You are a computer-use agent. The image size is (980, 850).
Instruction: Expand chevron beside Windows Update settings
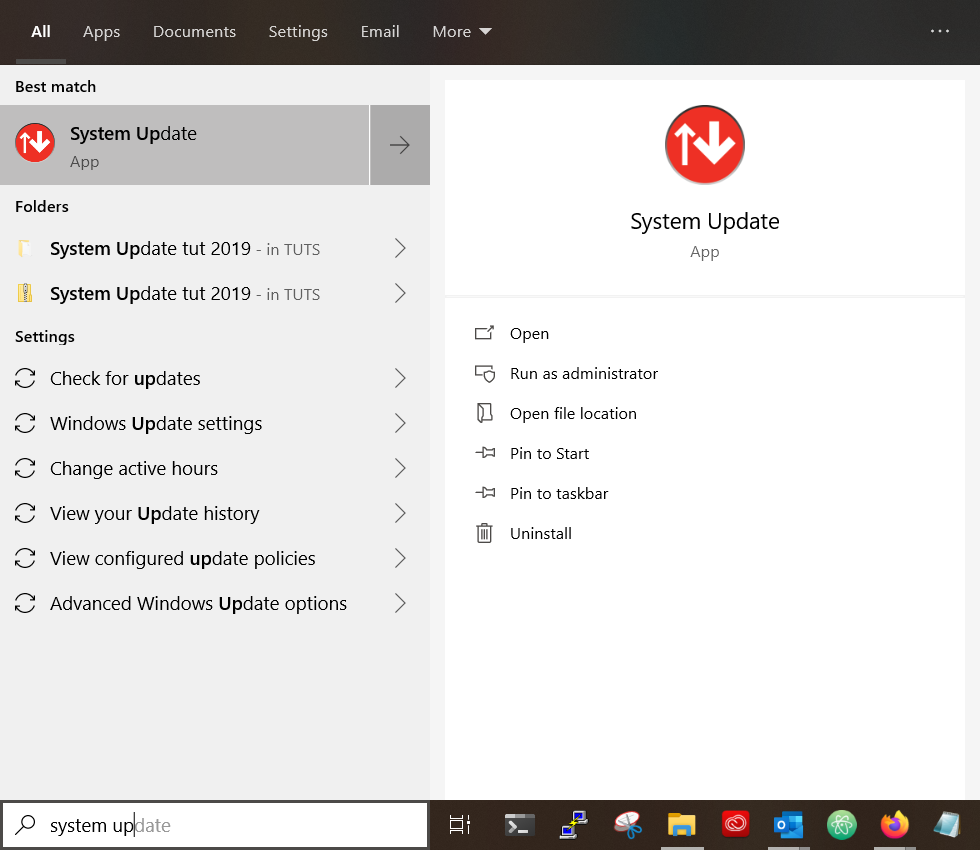coord(401,424)
